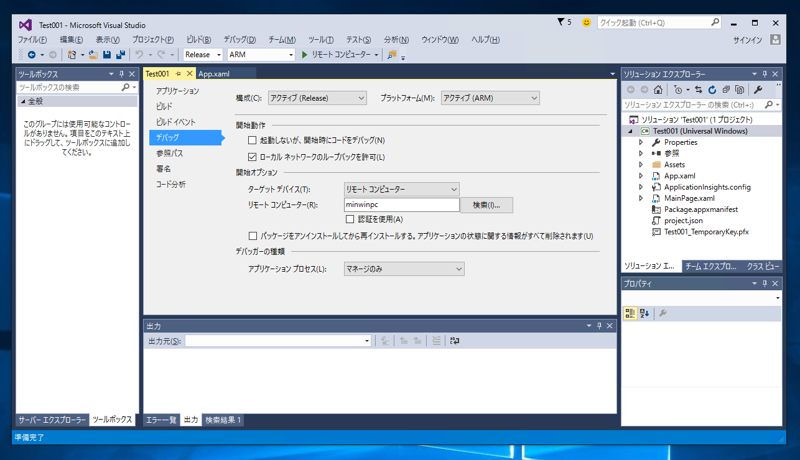Image resolution: width=800 pixels, height=460 pixels.
Task: Open the ビルド(B) menu
Action: point(198,40)
